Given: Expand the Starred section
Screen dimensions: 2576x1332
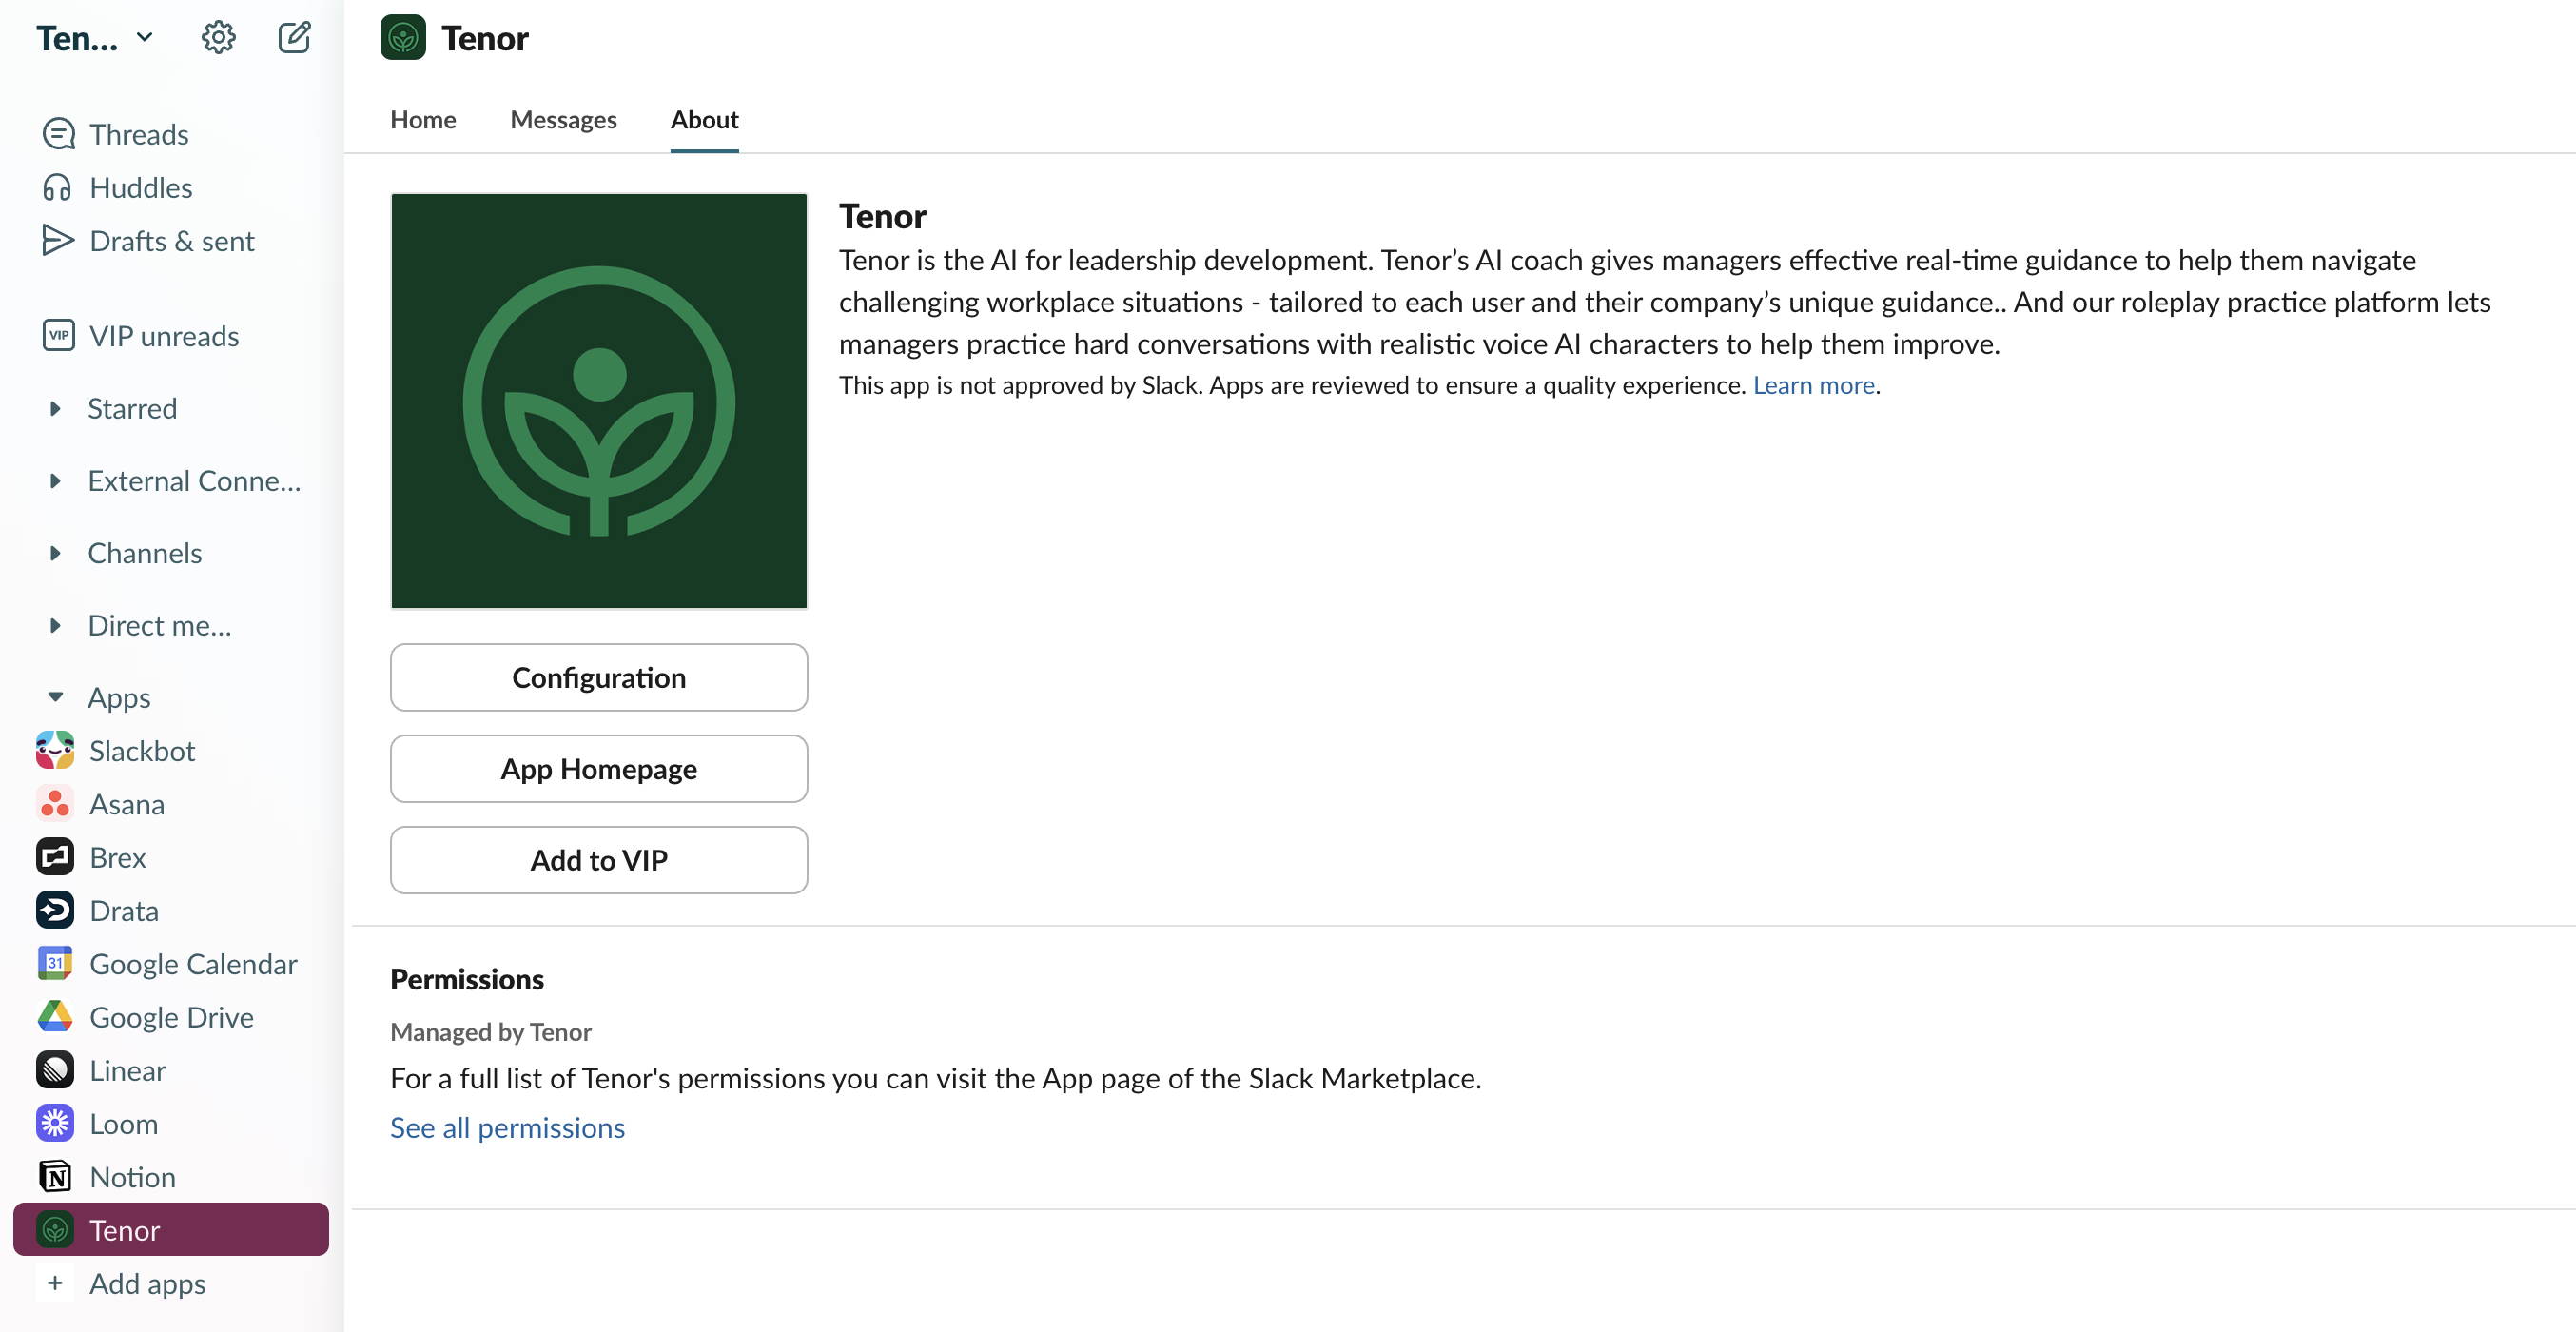Looking at the screenshot, I should pos(55,408).
